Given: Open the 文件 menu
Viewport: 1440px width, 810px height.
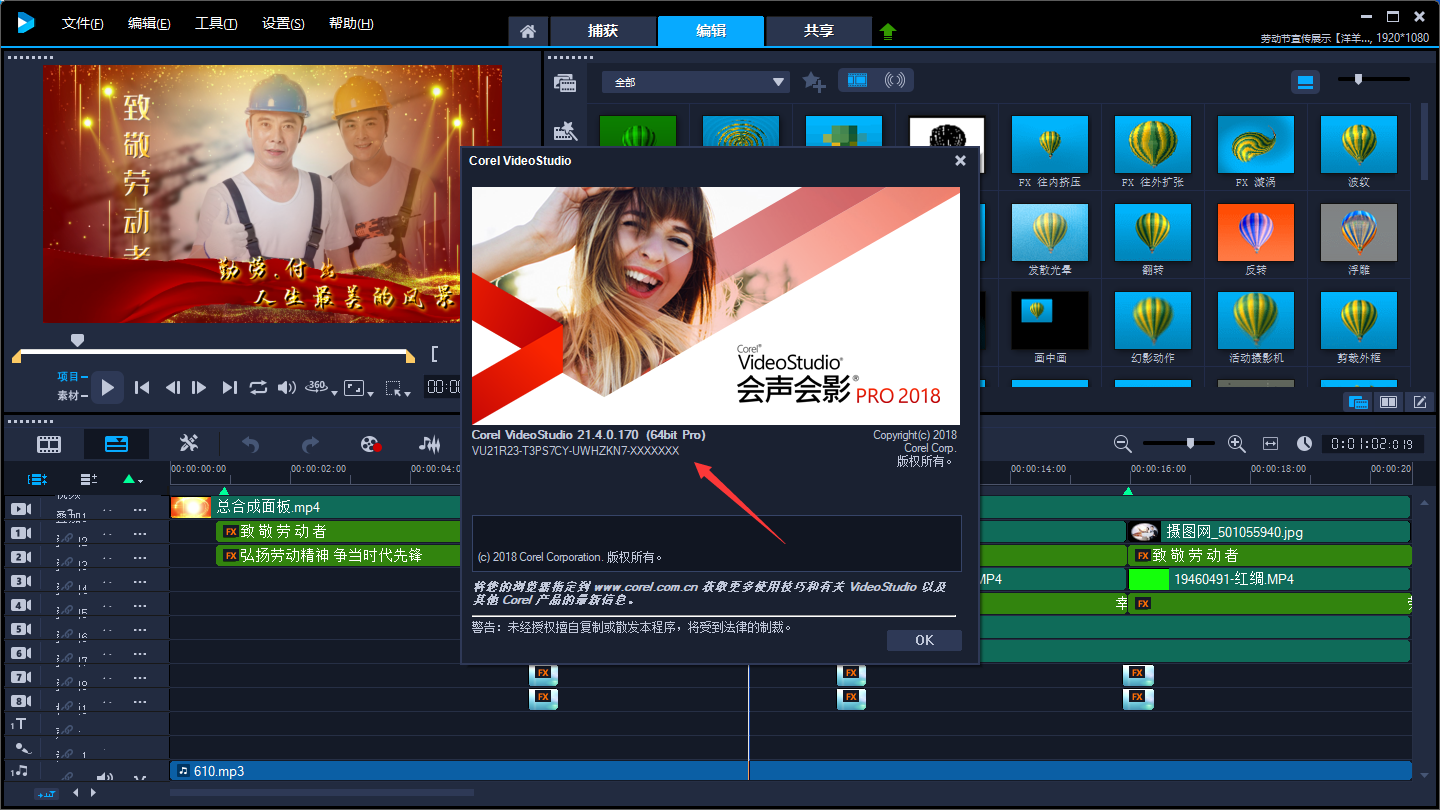Looking at the screenshot, I should (x=82, y=23).
